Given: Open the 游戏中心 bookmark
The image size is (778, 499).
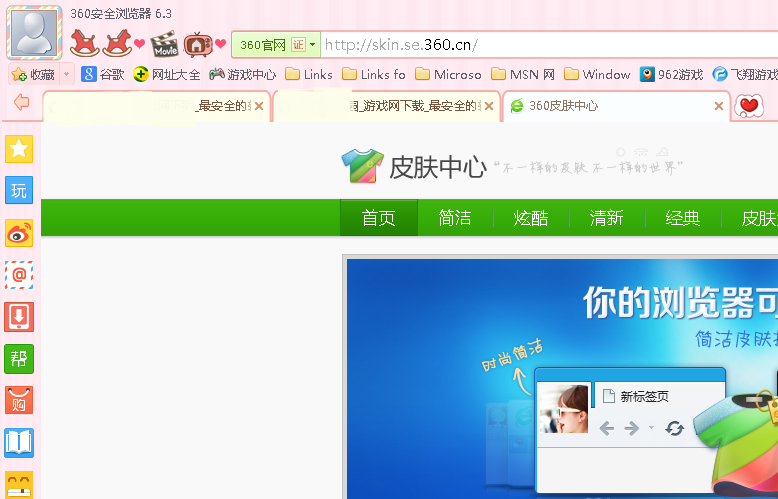Looking at the screenshot, I should tap(242, 74).
